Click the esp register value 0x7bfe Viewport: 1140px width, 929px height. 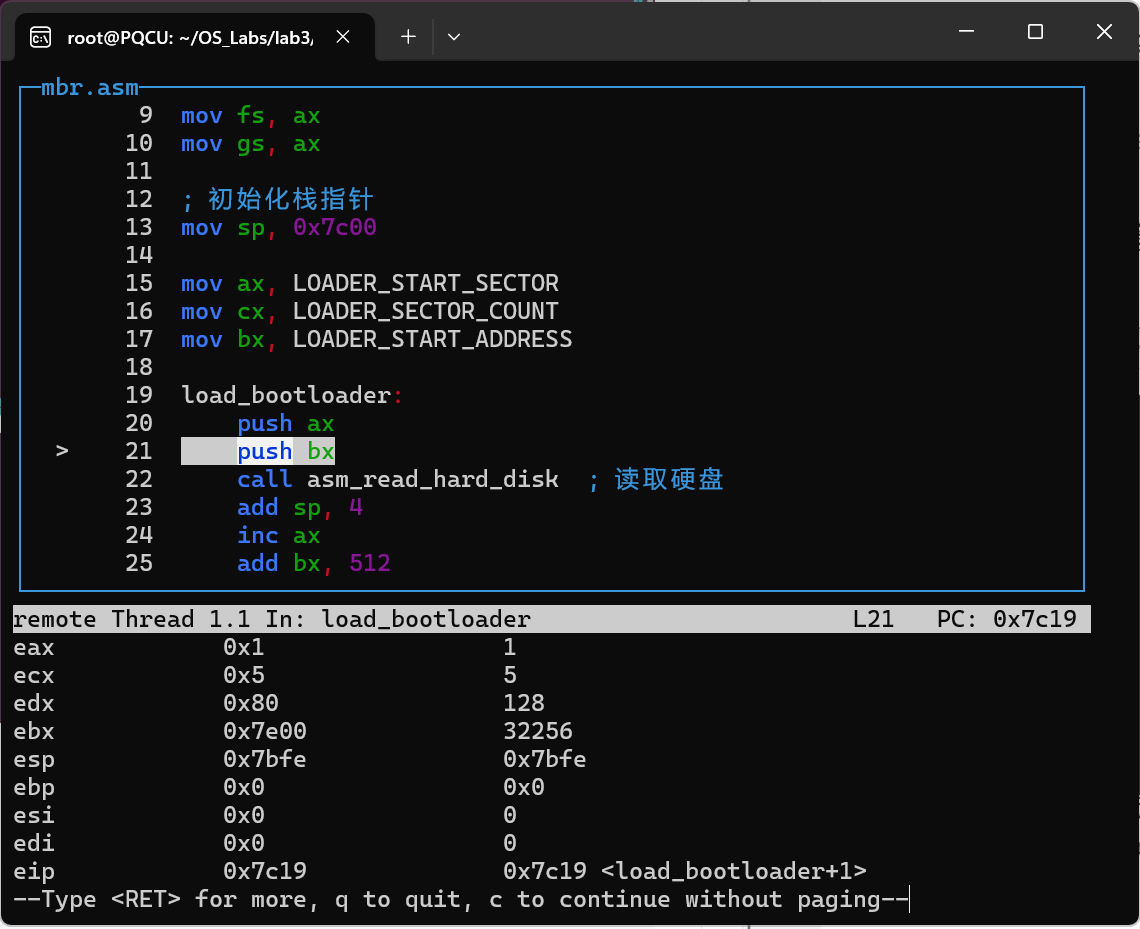[265, 760]
